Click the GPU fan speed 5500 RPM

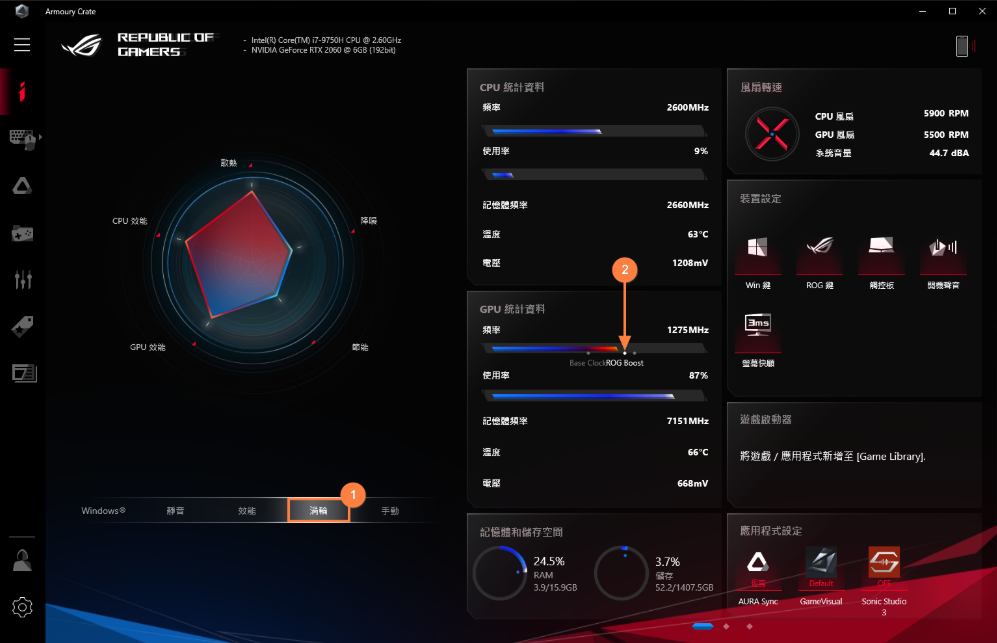click(x=946, y=135)
